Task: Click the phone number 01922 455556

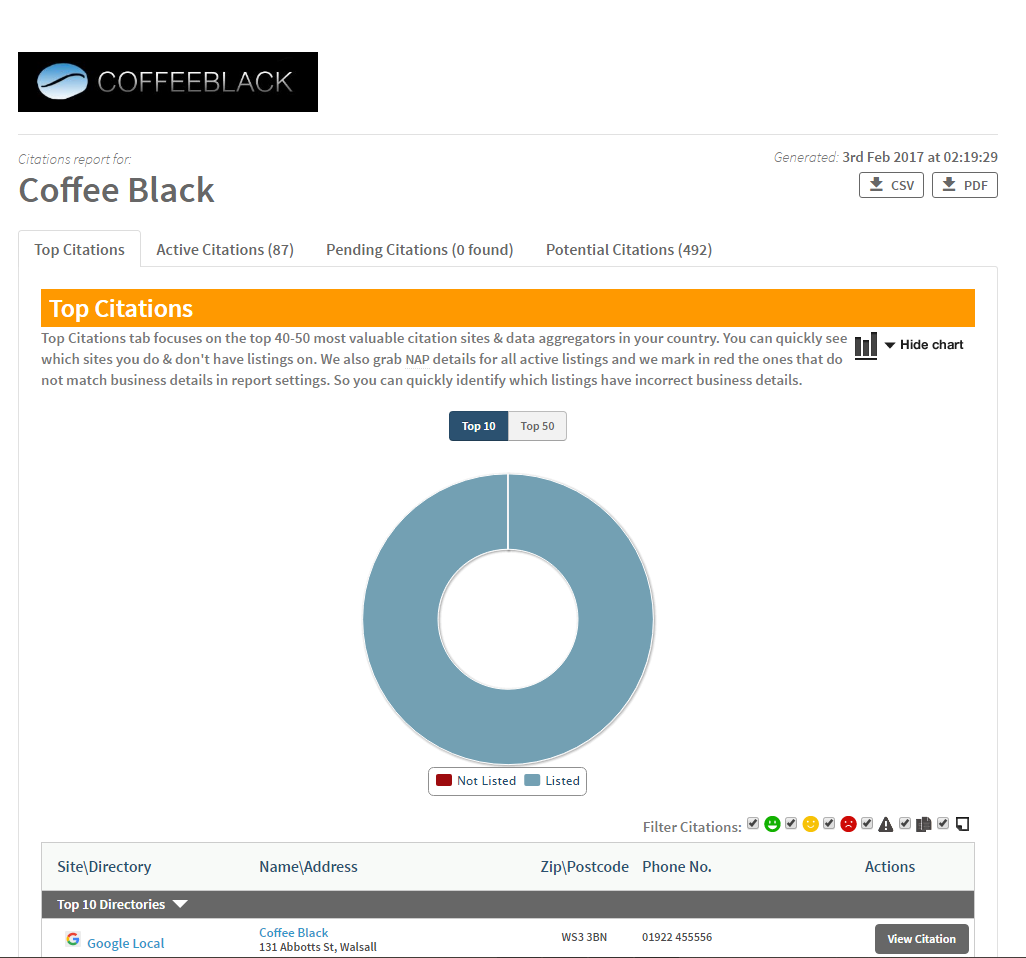Action: pos(677,937)
